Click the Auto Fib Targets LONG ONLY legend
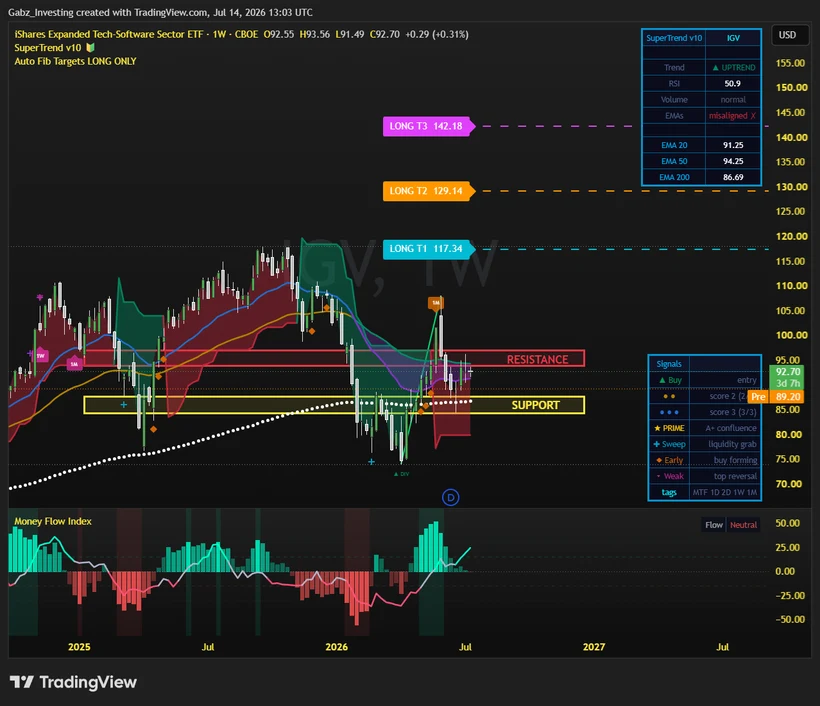Image resolution: width=820 pixels, height=706 pixels. [x=75, y=61]
